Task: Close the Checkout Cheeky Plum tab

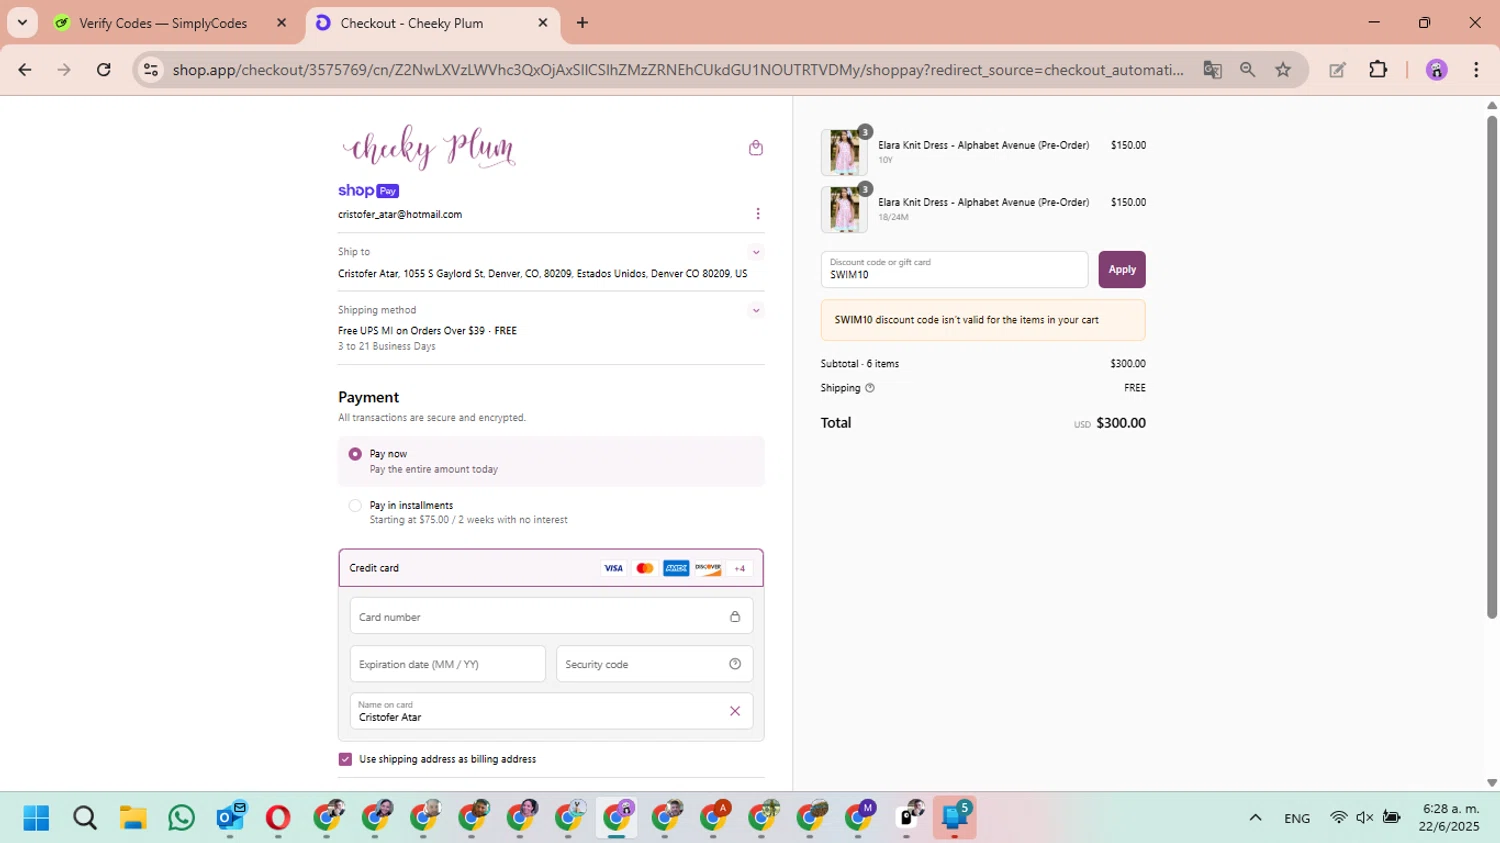Action: pos(543,23)
